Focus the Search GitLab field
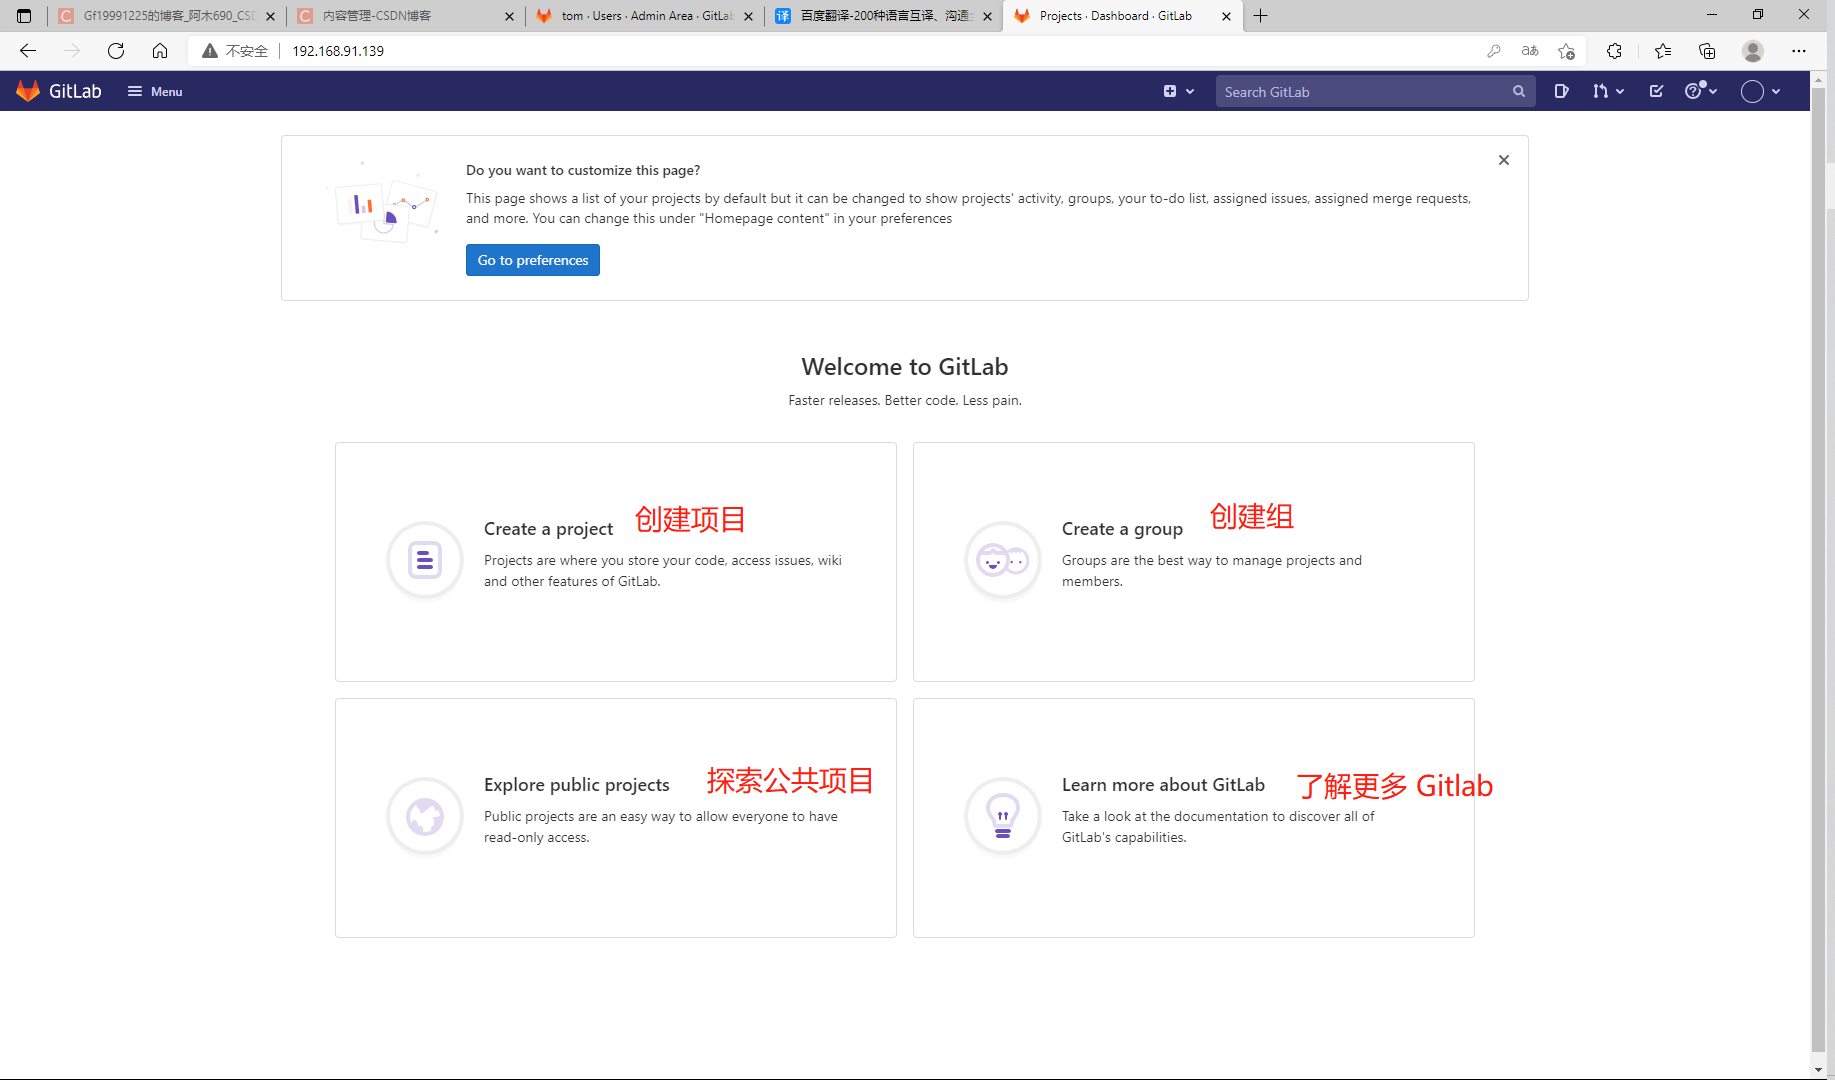The image size is (1835, 1080). pyautogui.click(x=1375, y=91)
